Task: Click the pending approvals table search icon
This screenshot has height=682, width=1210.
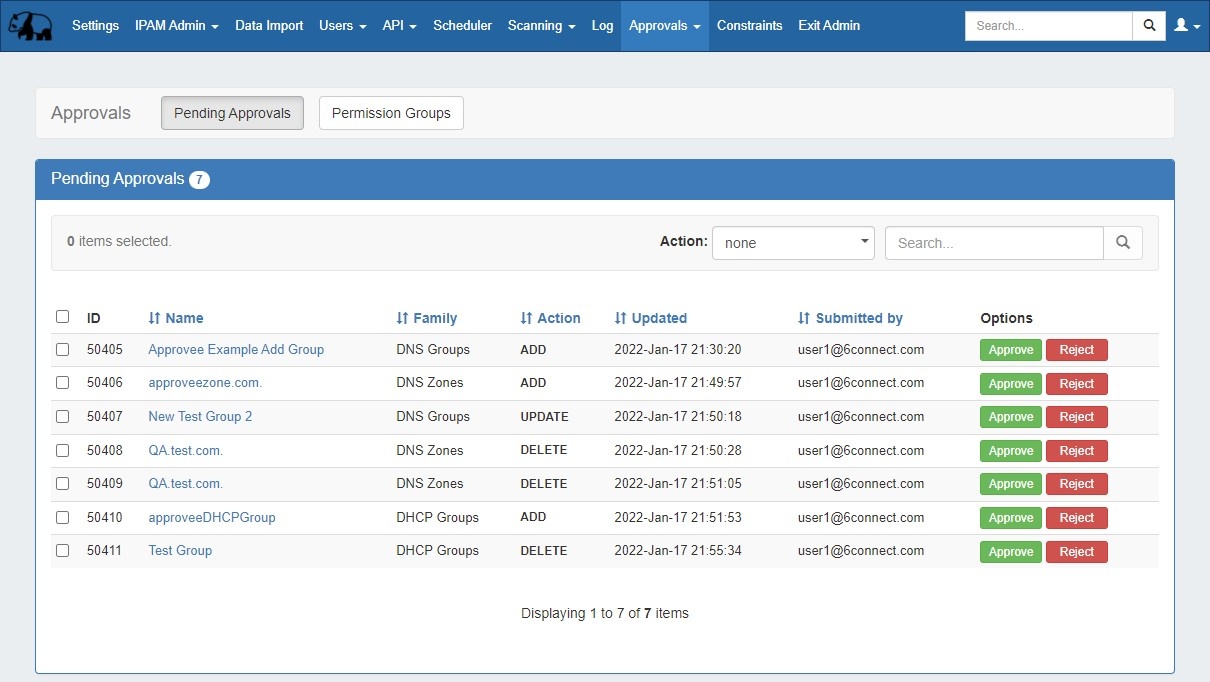Action: click(x=1122, y=243)
